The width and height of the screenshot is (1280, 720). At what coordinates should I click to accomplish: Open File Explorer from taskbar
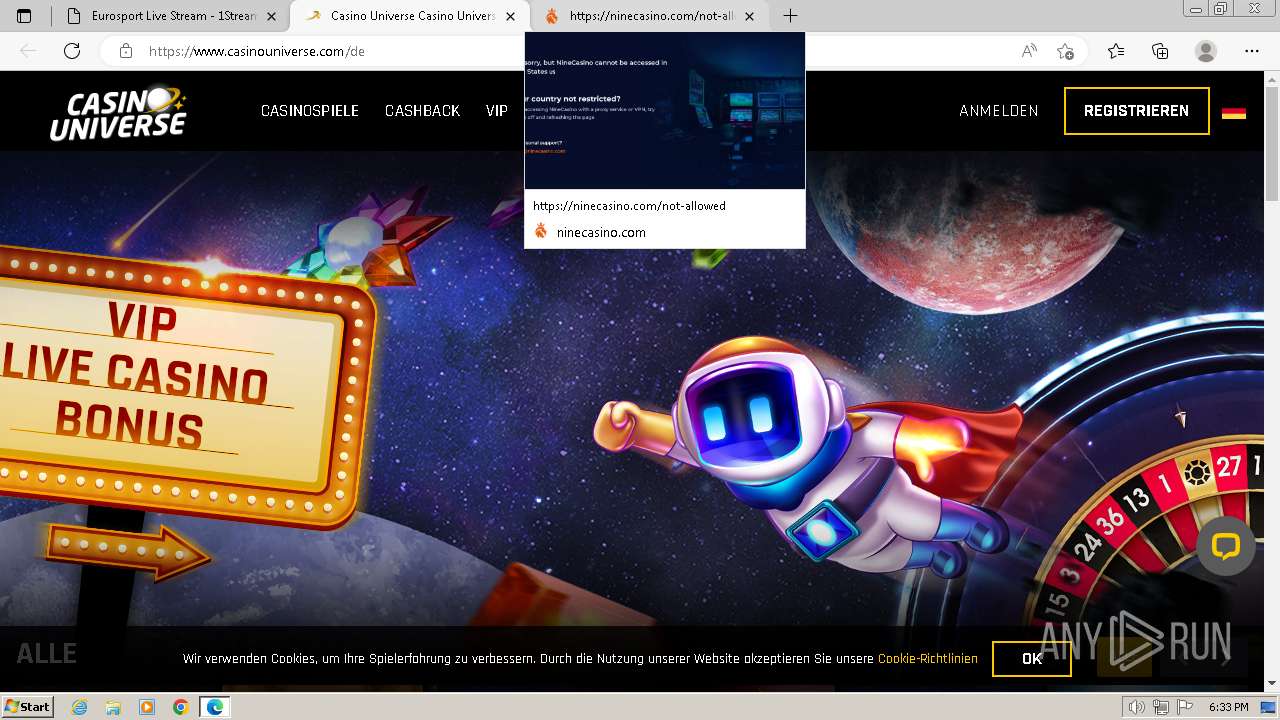click(x=113, y=707)
